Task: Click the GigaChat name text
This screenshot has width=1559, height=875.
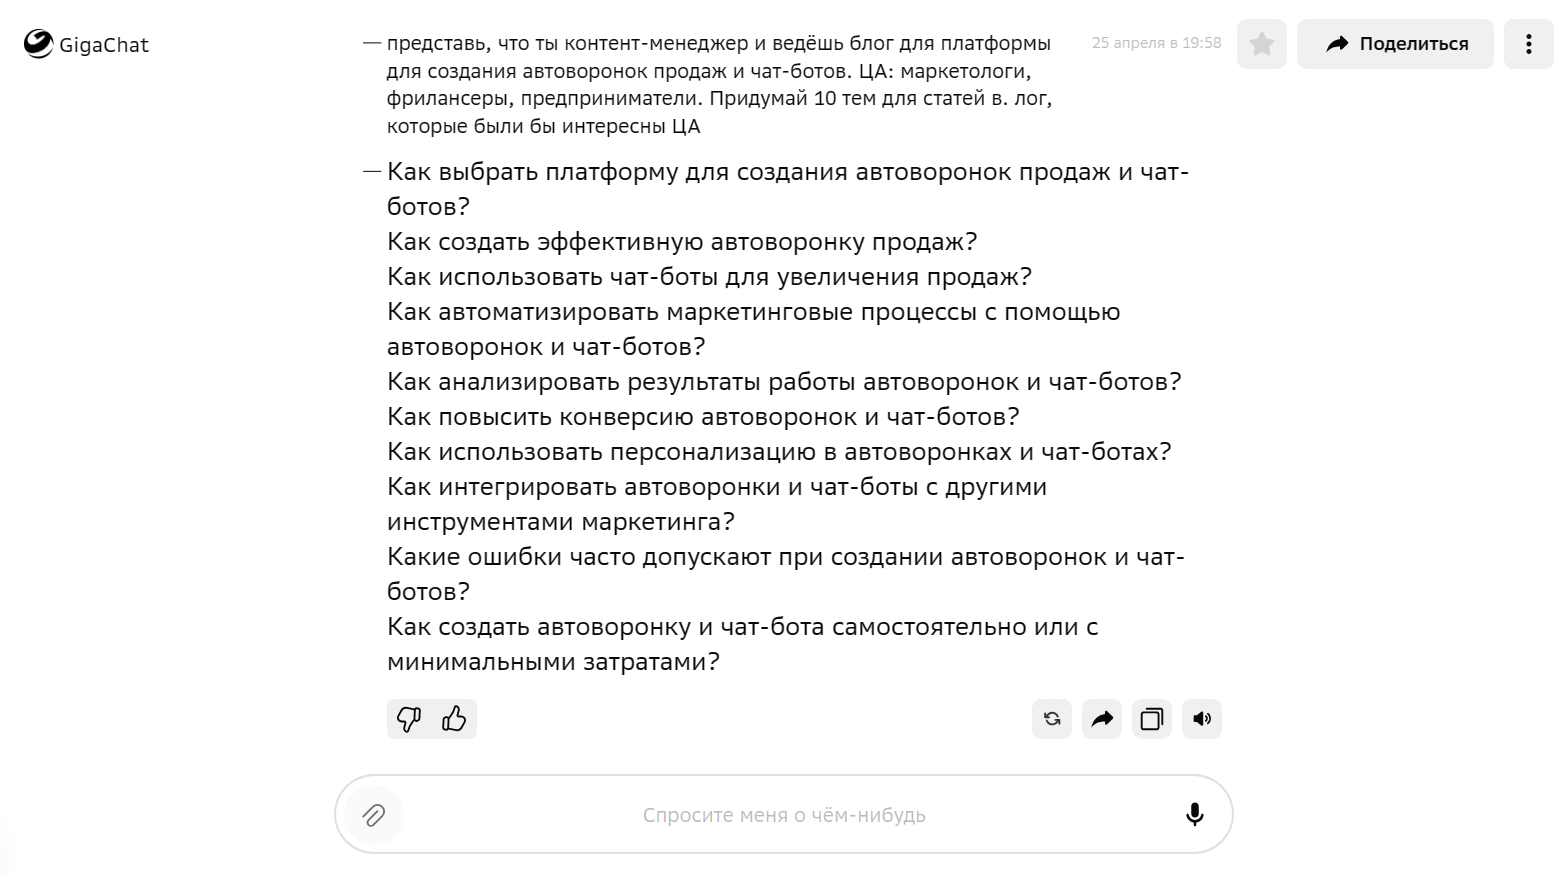Action: click(x=104, y=45)
